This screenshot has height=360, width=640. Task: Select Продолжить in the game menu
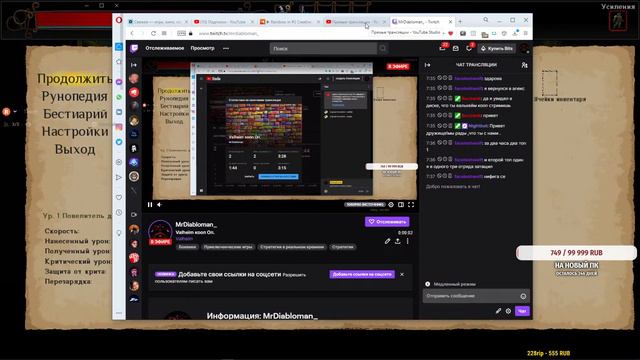pyautogui.click(x=74, y=78)
